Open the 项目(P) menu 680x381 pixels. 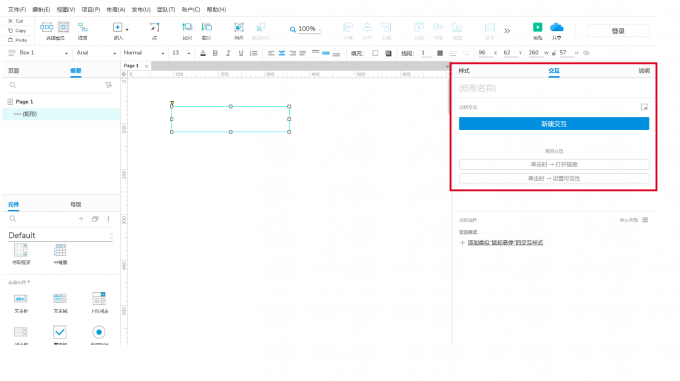[91, 9]
